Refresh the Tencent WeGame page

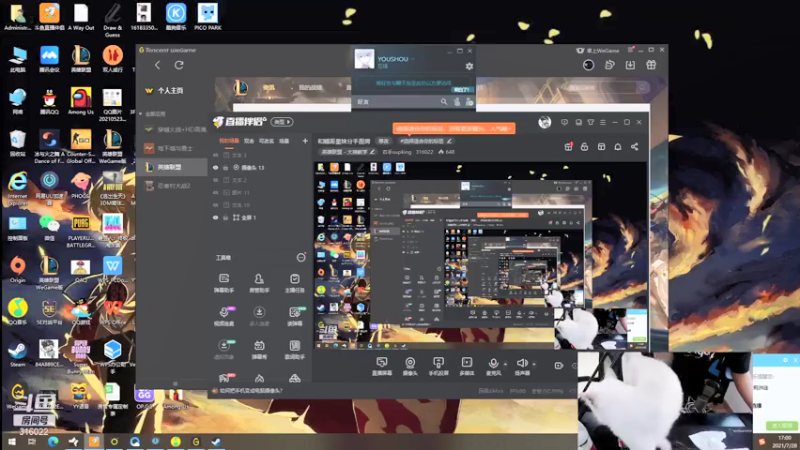pos(179,65)
